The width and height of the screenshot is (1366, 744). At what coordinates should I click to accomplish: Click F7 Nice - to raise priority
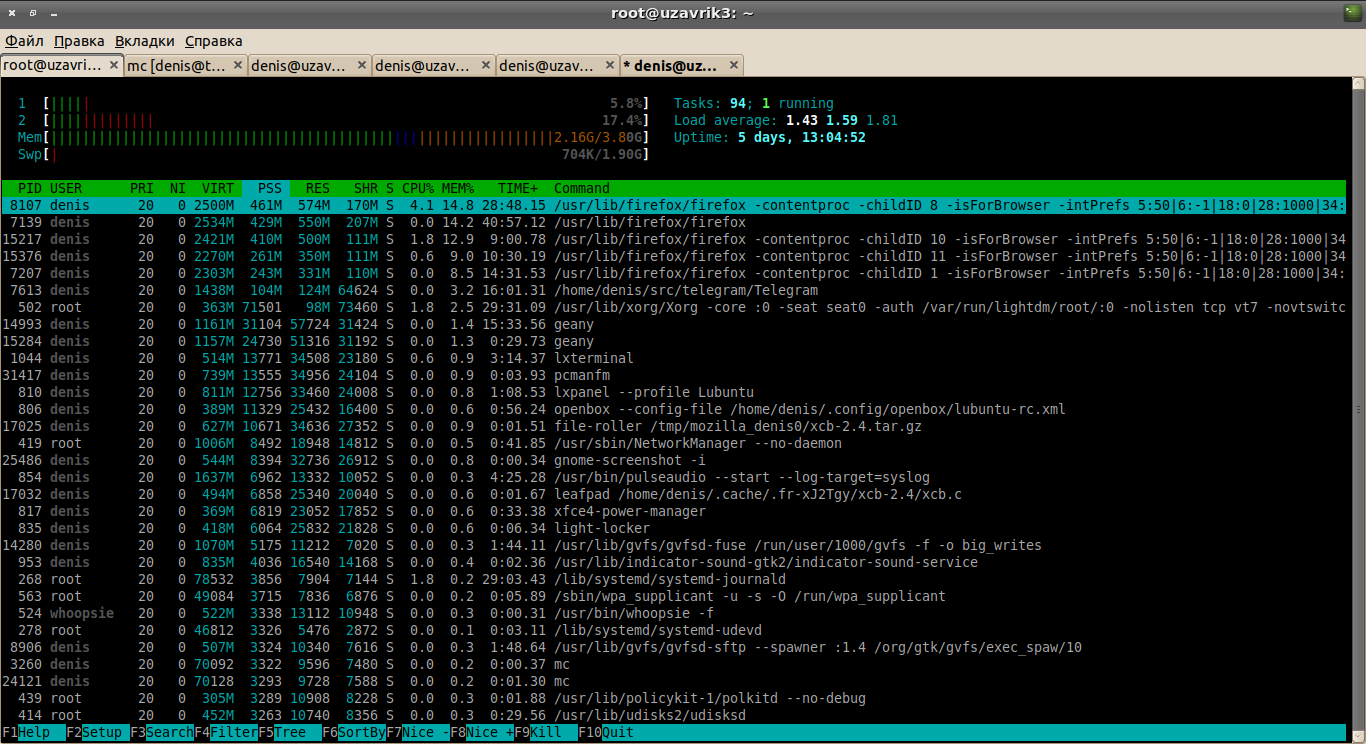tap(418, 732)
